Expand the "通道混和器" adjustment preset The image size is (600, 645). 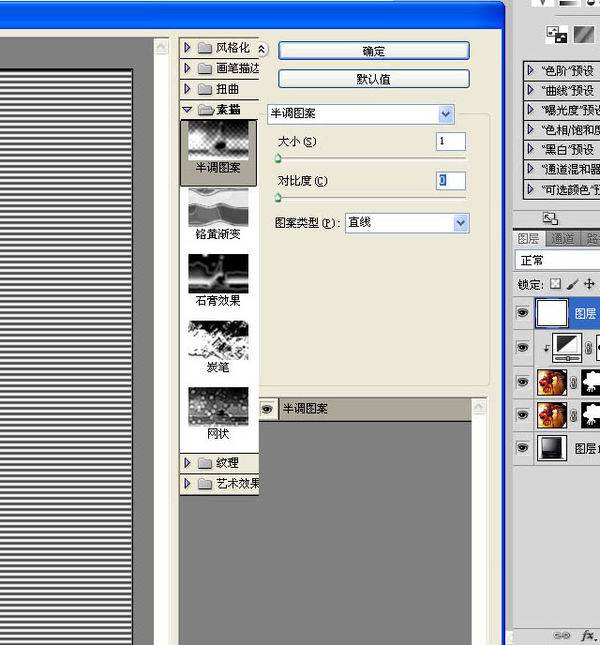[531, 169]
